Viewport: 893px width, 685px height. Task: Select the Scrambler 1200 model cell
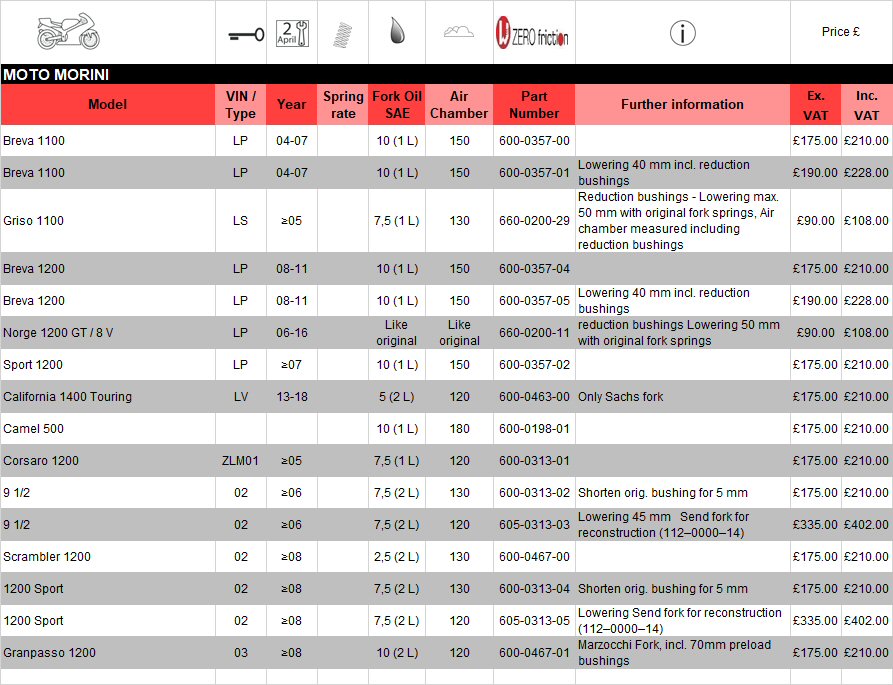[x=47, y=557]
